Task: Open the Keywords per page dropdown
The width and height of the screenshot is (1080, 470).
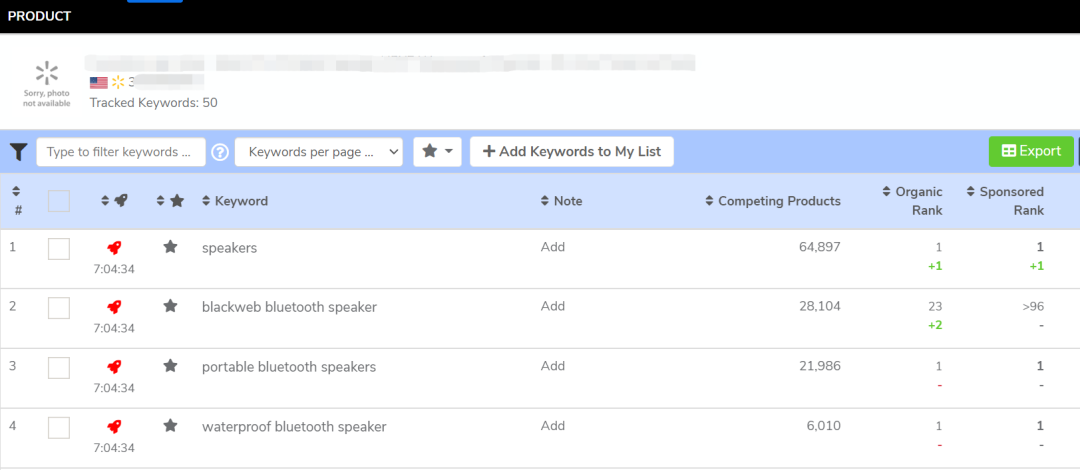Action: click(x=318, y=152)
